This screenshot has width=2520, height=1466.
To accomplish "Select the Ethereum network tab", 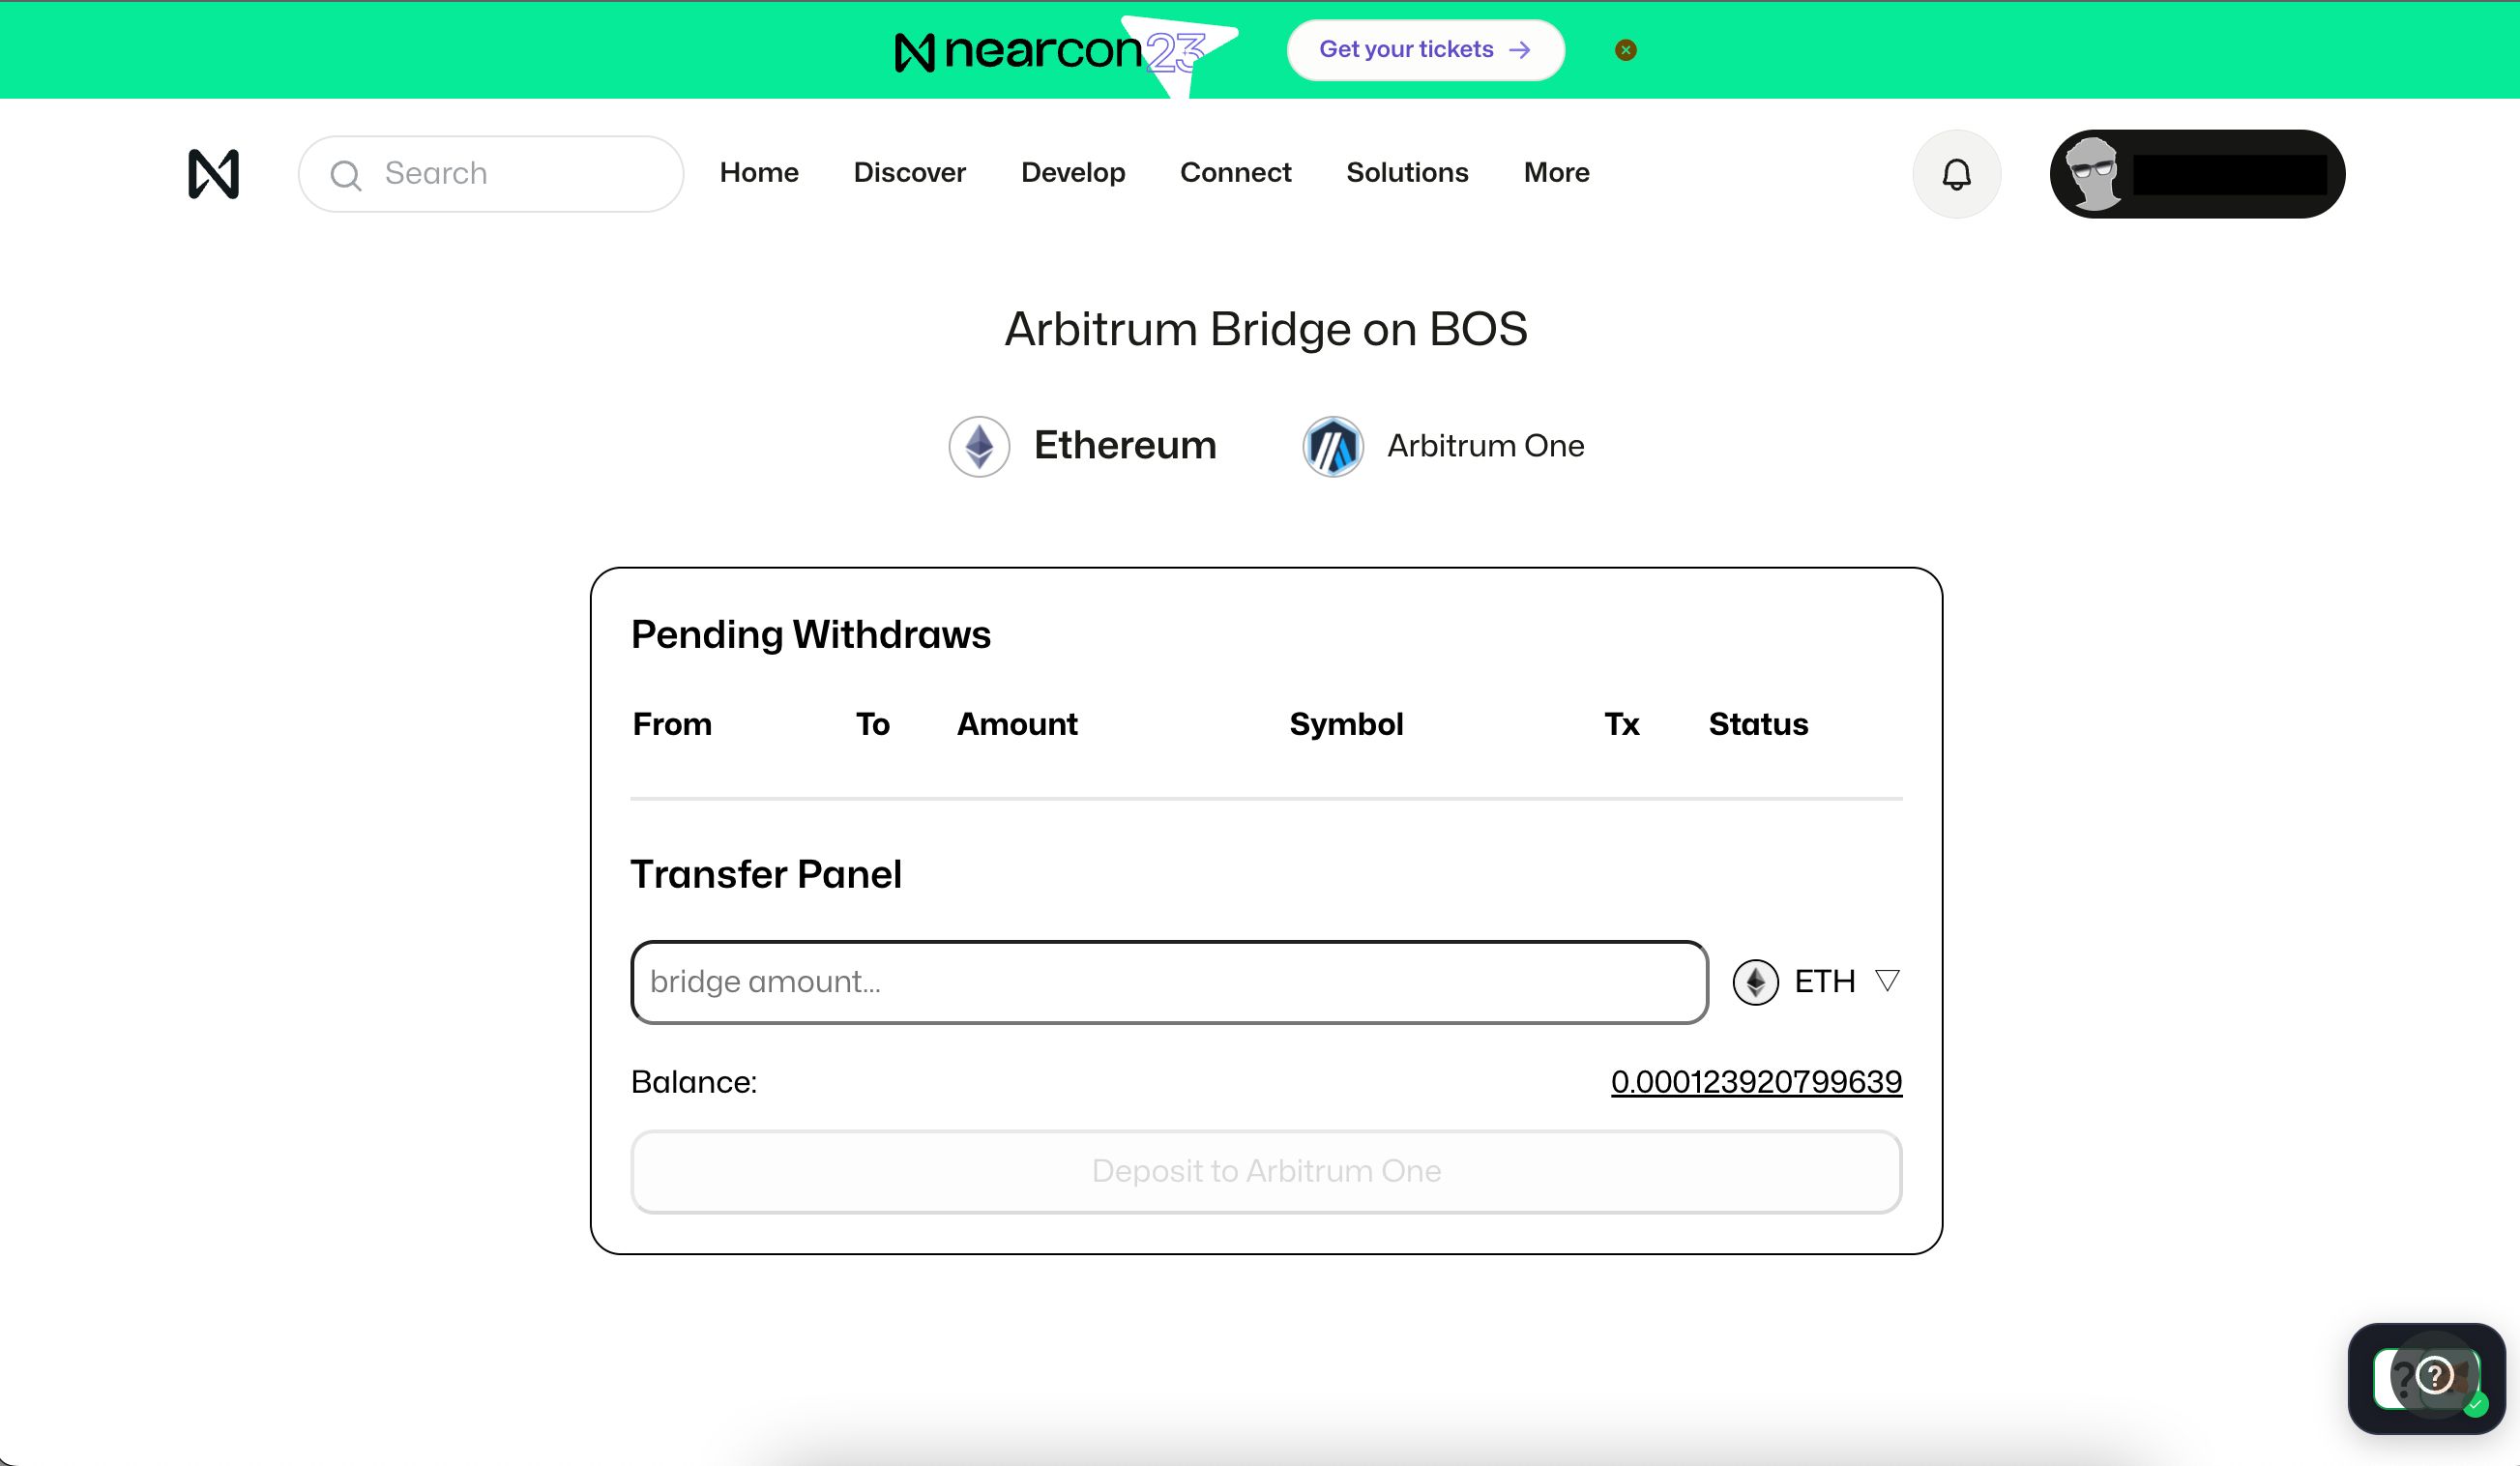I will click(1083, 446).
